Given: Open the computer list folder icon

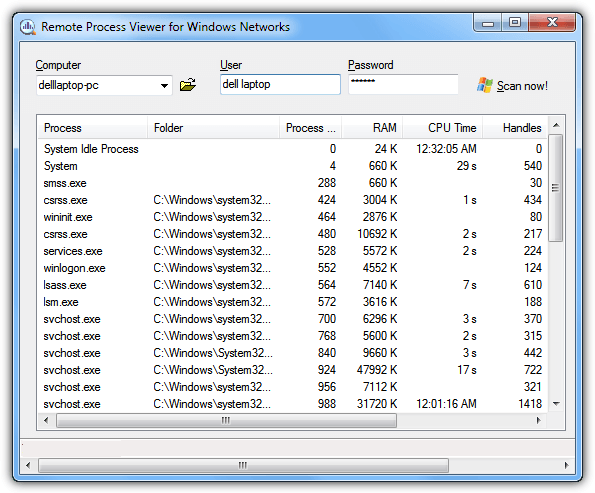Looking at the screenshot, I should click(x=188, y=85).
